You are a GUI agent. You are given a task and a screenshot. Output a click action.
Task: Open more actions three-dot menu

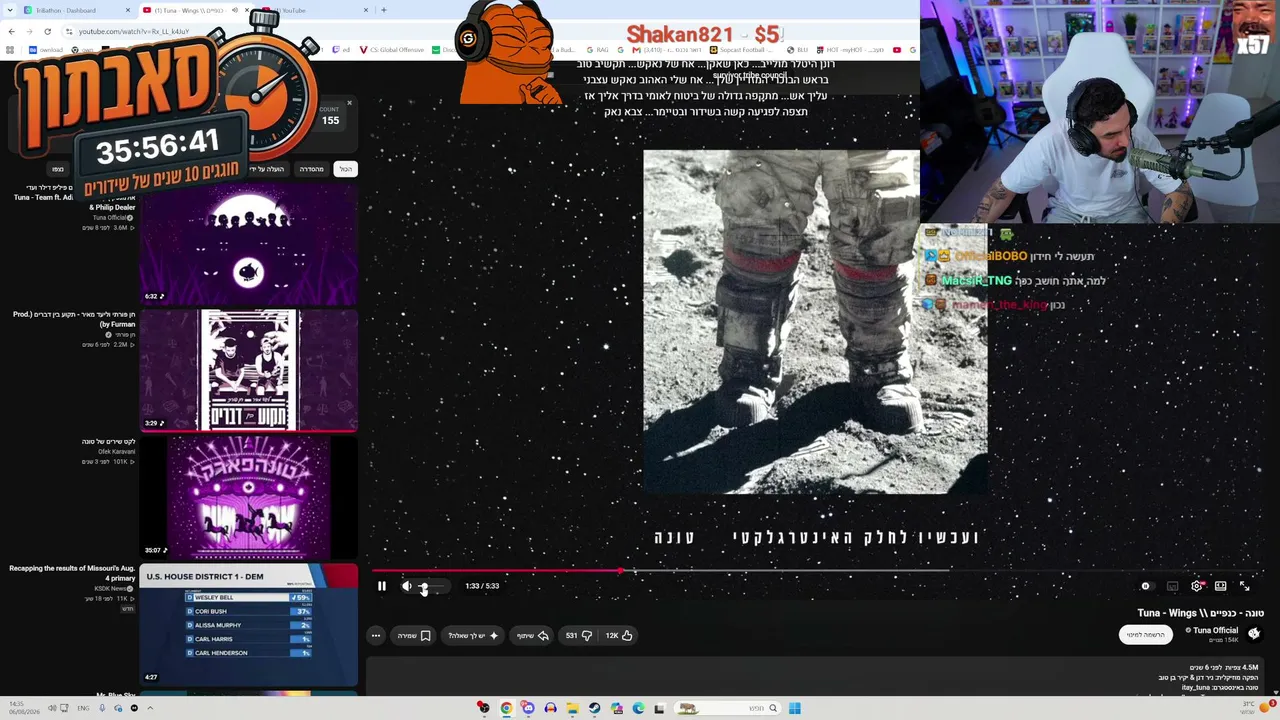(376, 635)
